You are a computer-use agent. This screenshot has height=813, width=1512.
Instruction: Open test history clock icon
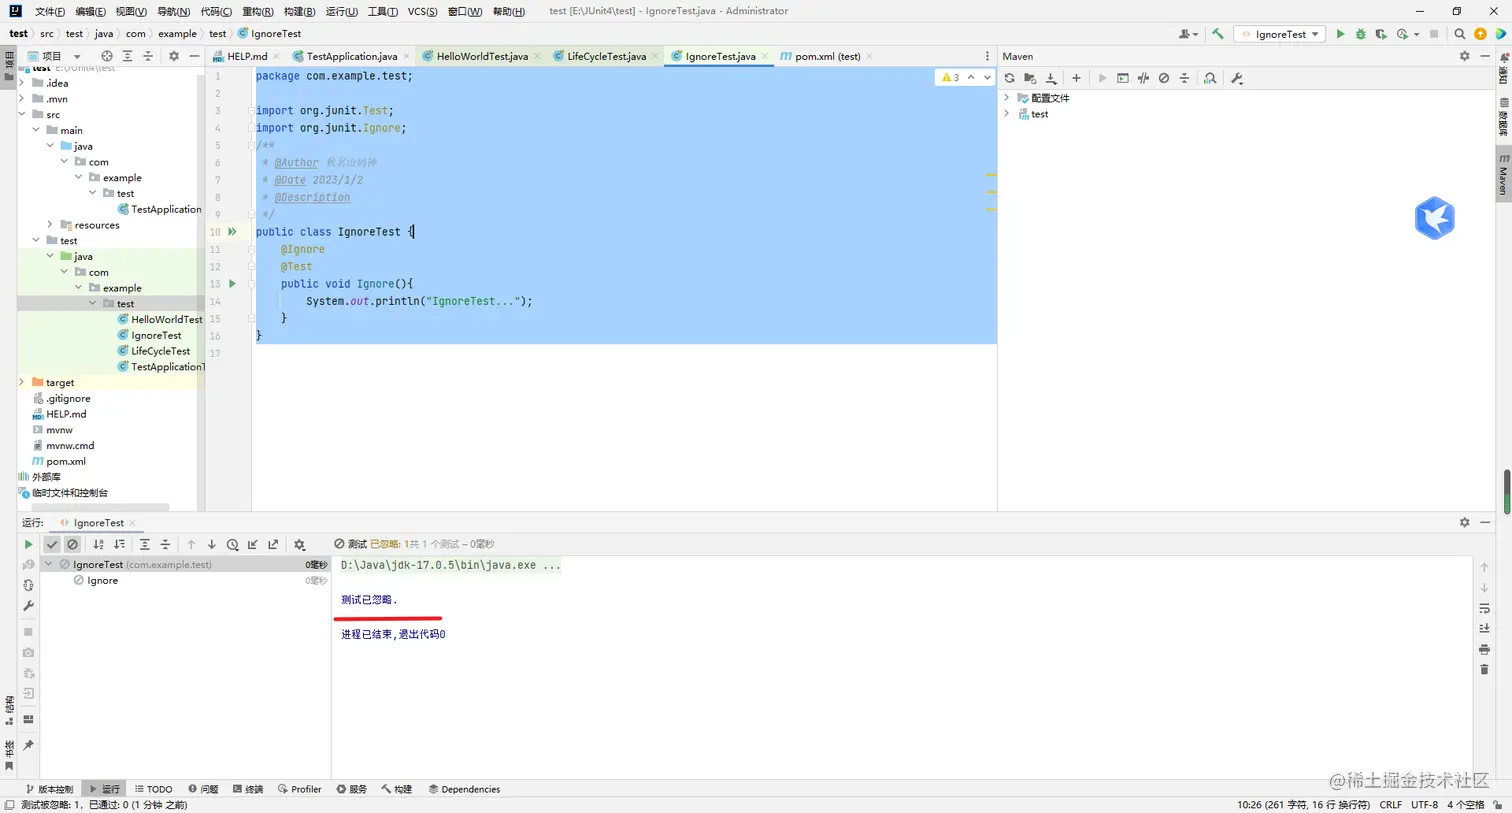232,544
